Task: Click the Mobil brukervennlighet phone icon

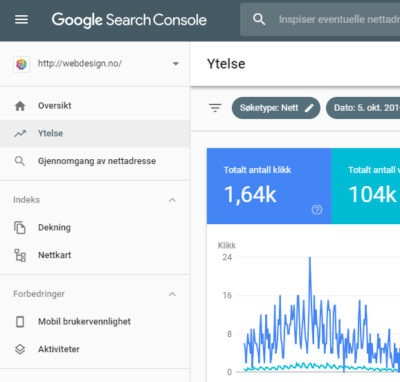Action: click(x=20, y=322)
